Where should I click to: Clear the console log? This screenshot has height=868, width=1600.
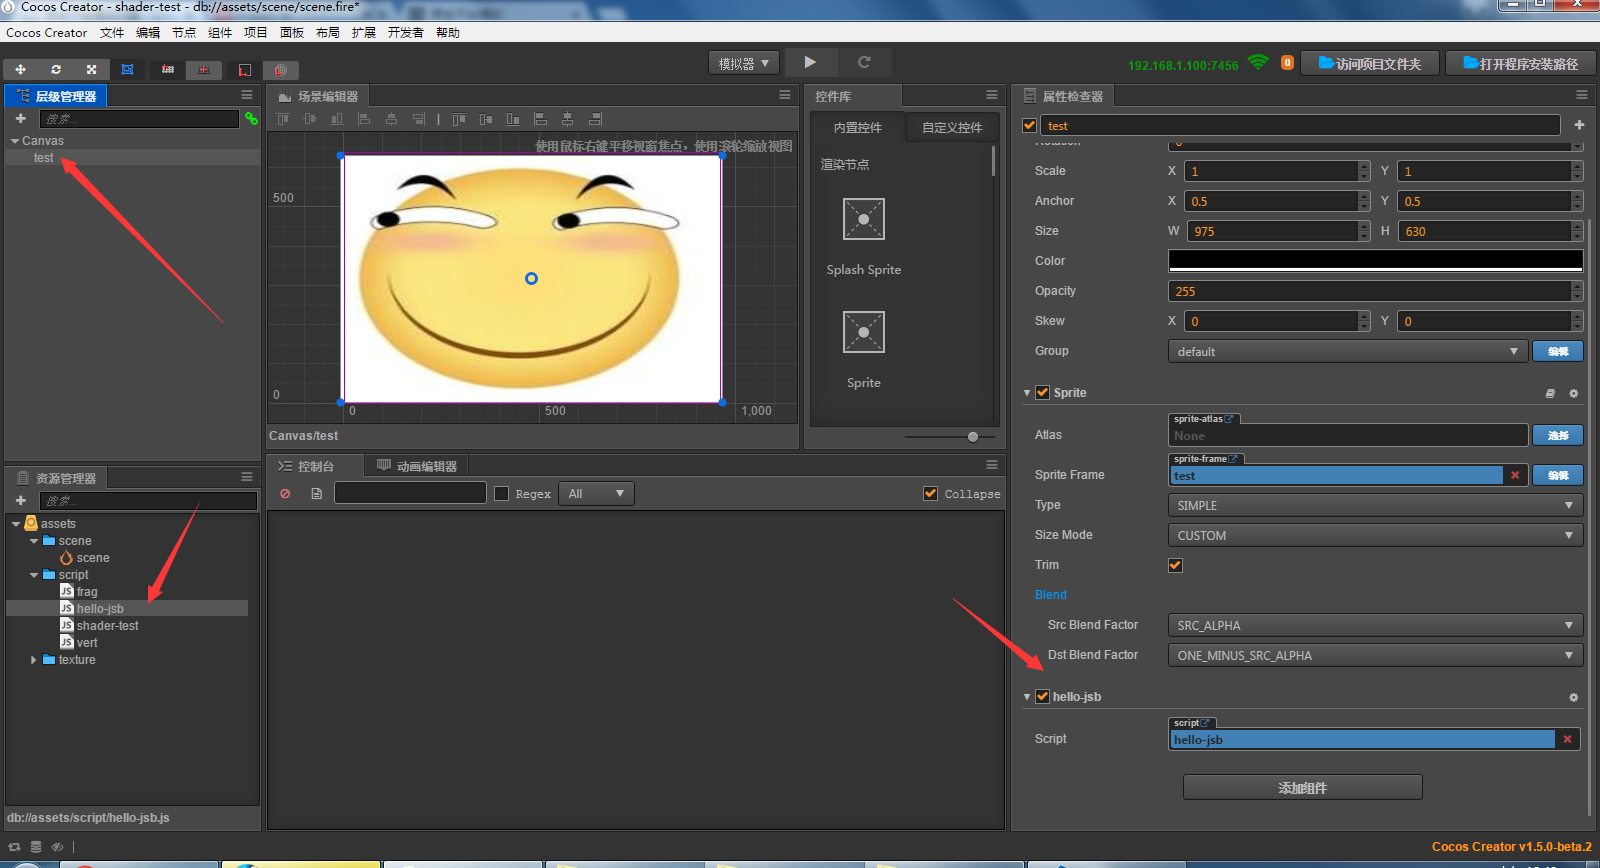[x=286, y=494]
